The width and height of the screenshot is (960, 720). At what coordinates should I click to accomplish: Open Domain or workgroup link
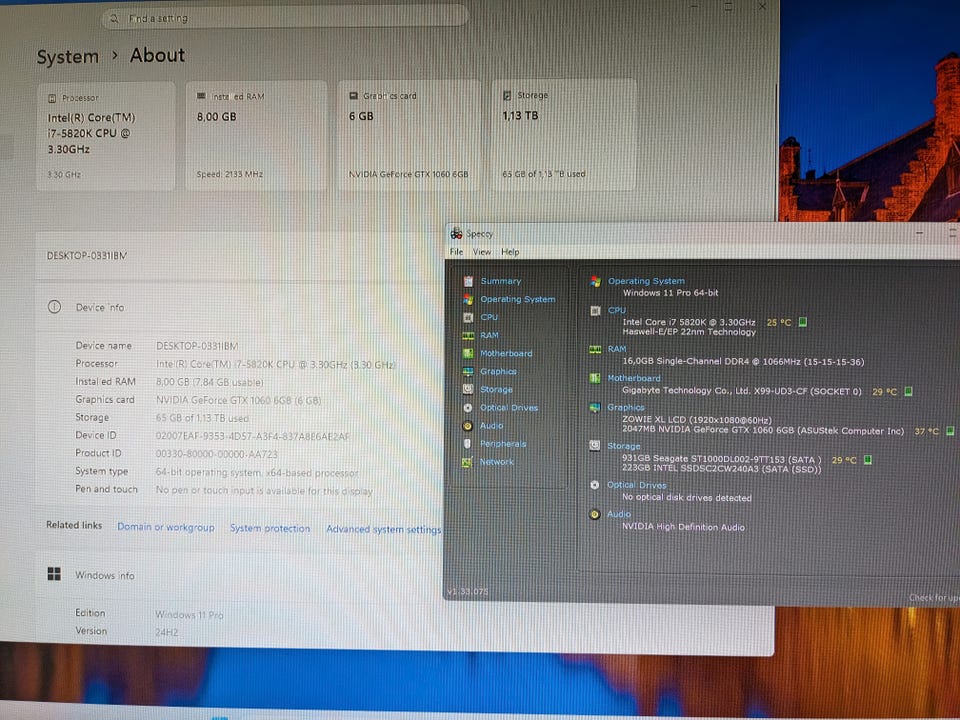click(166, 527)
